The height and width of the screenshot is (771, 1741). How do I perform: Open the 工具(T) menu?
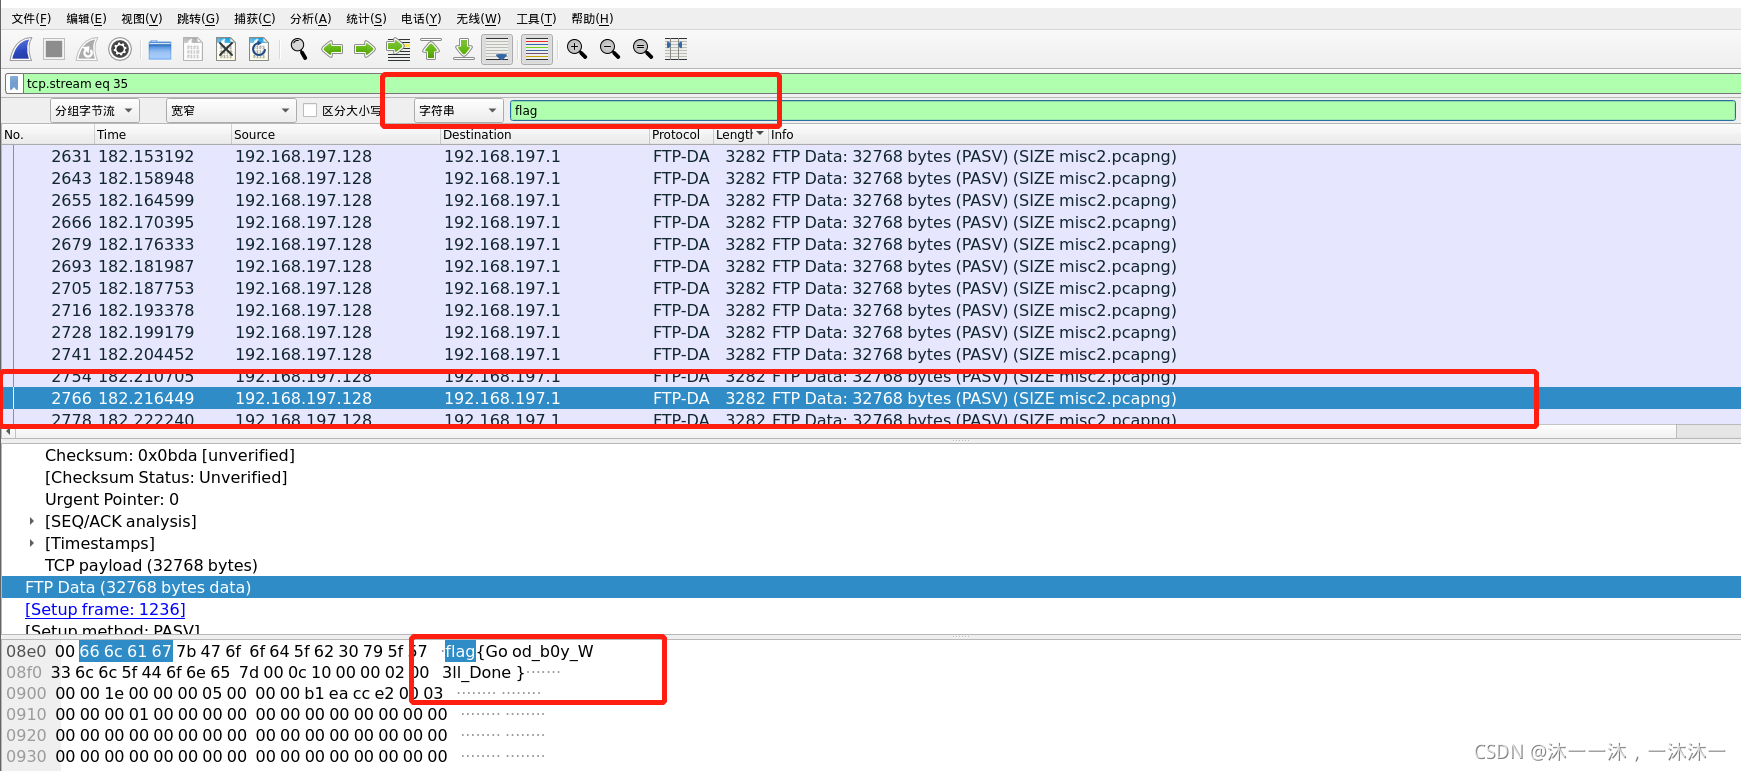coord(536,19)
